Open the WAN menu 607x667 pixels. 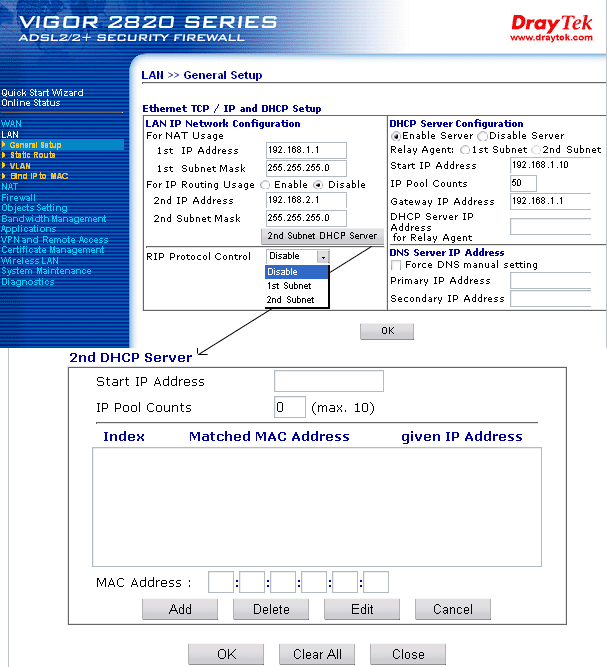click(11, 124)
